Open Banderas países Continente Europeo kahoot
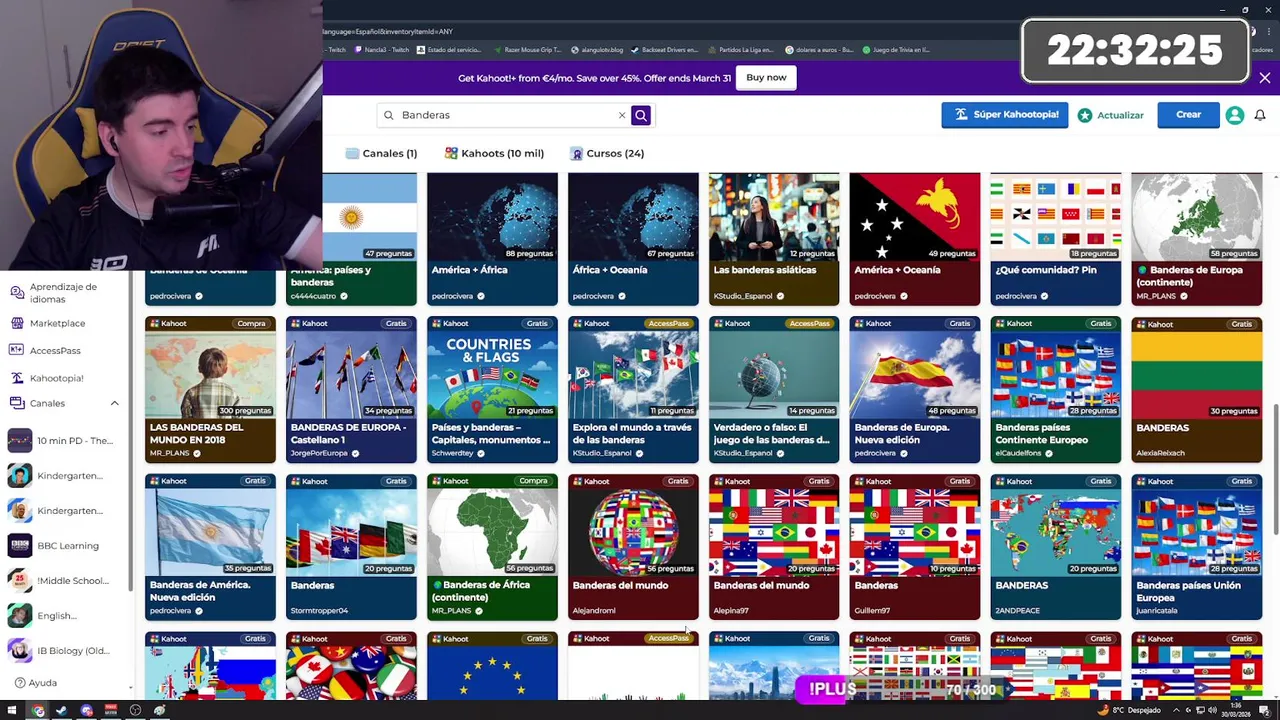1280x720 pixels. tap(1056, 390)
